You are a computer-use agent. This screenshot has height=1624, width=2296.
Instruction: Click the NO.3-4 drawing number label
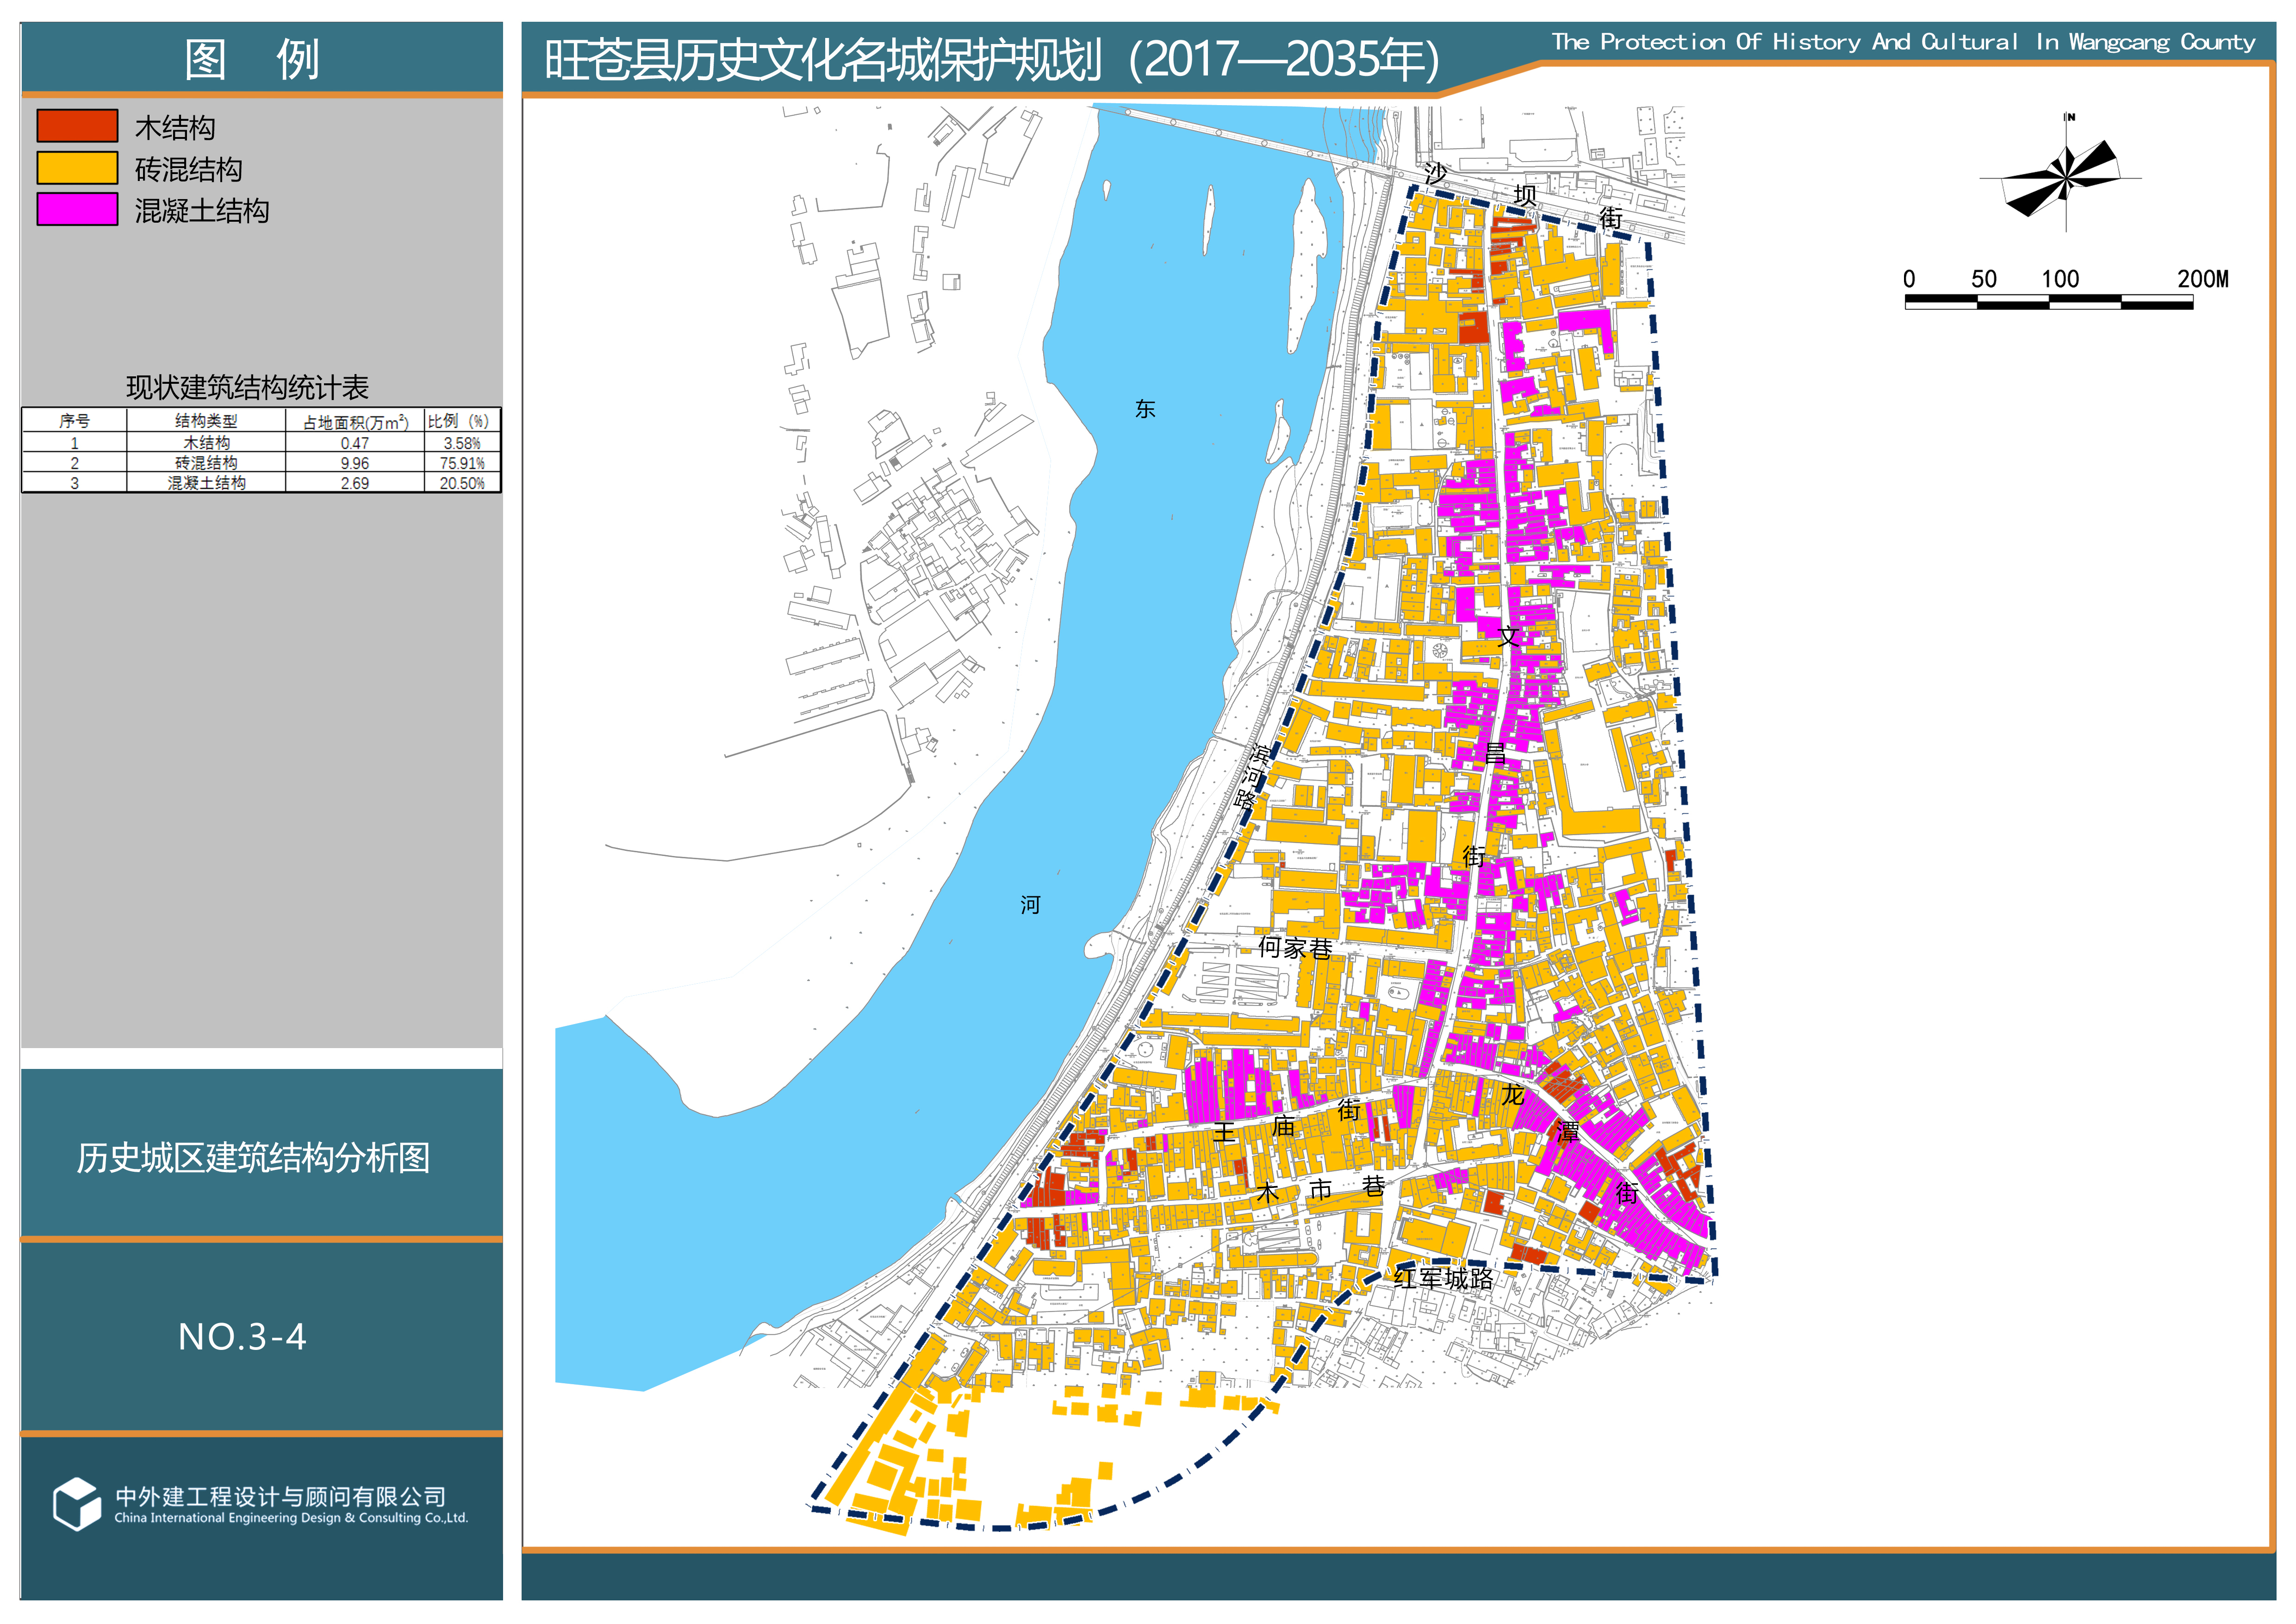pos(242,1337)
